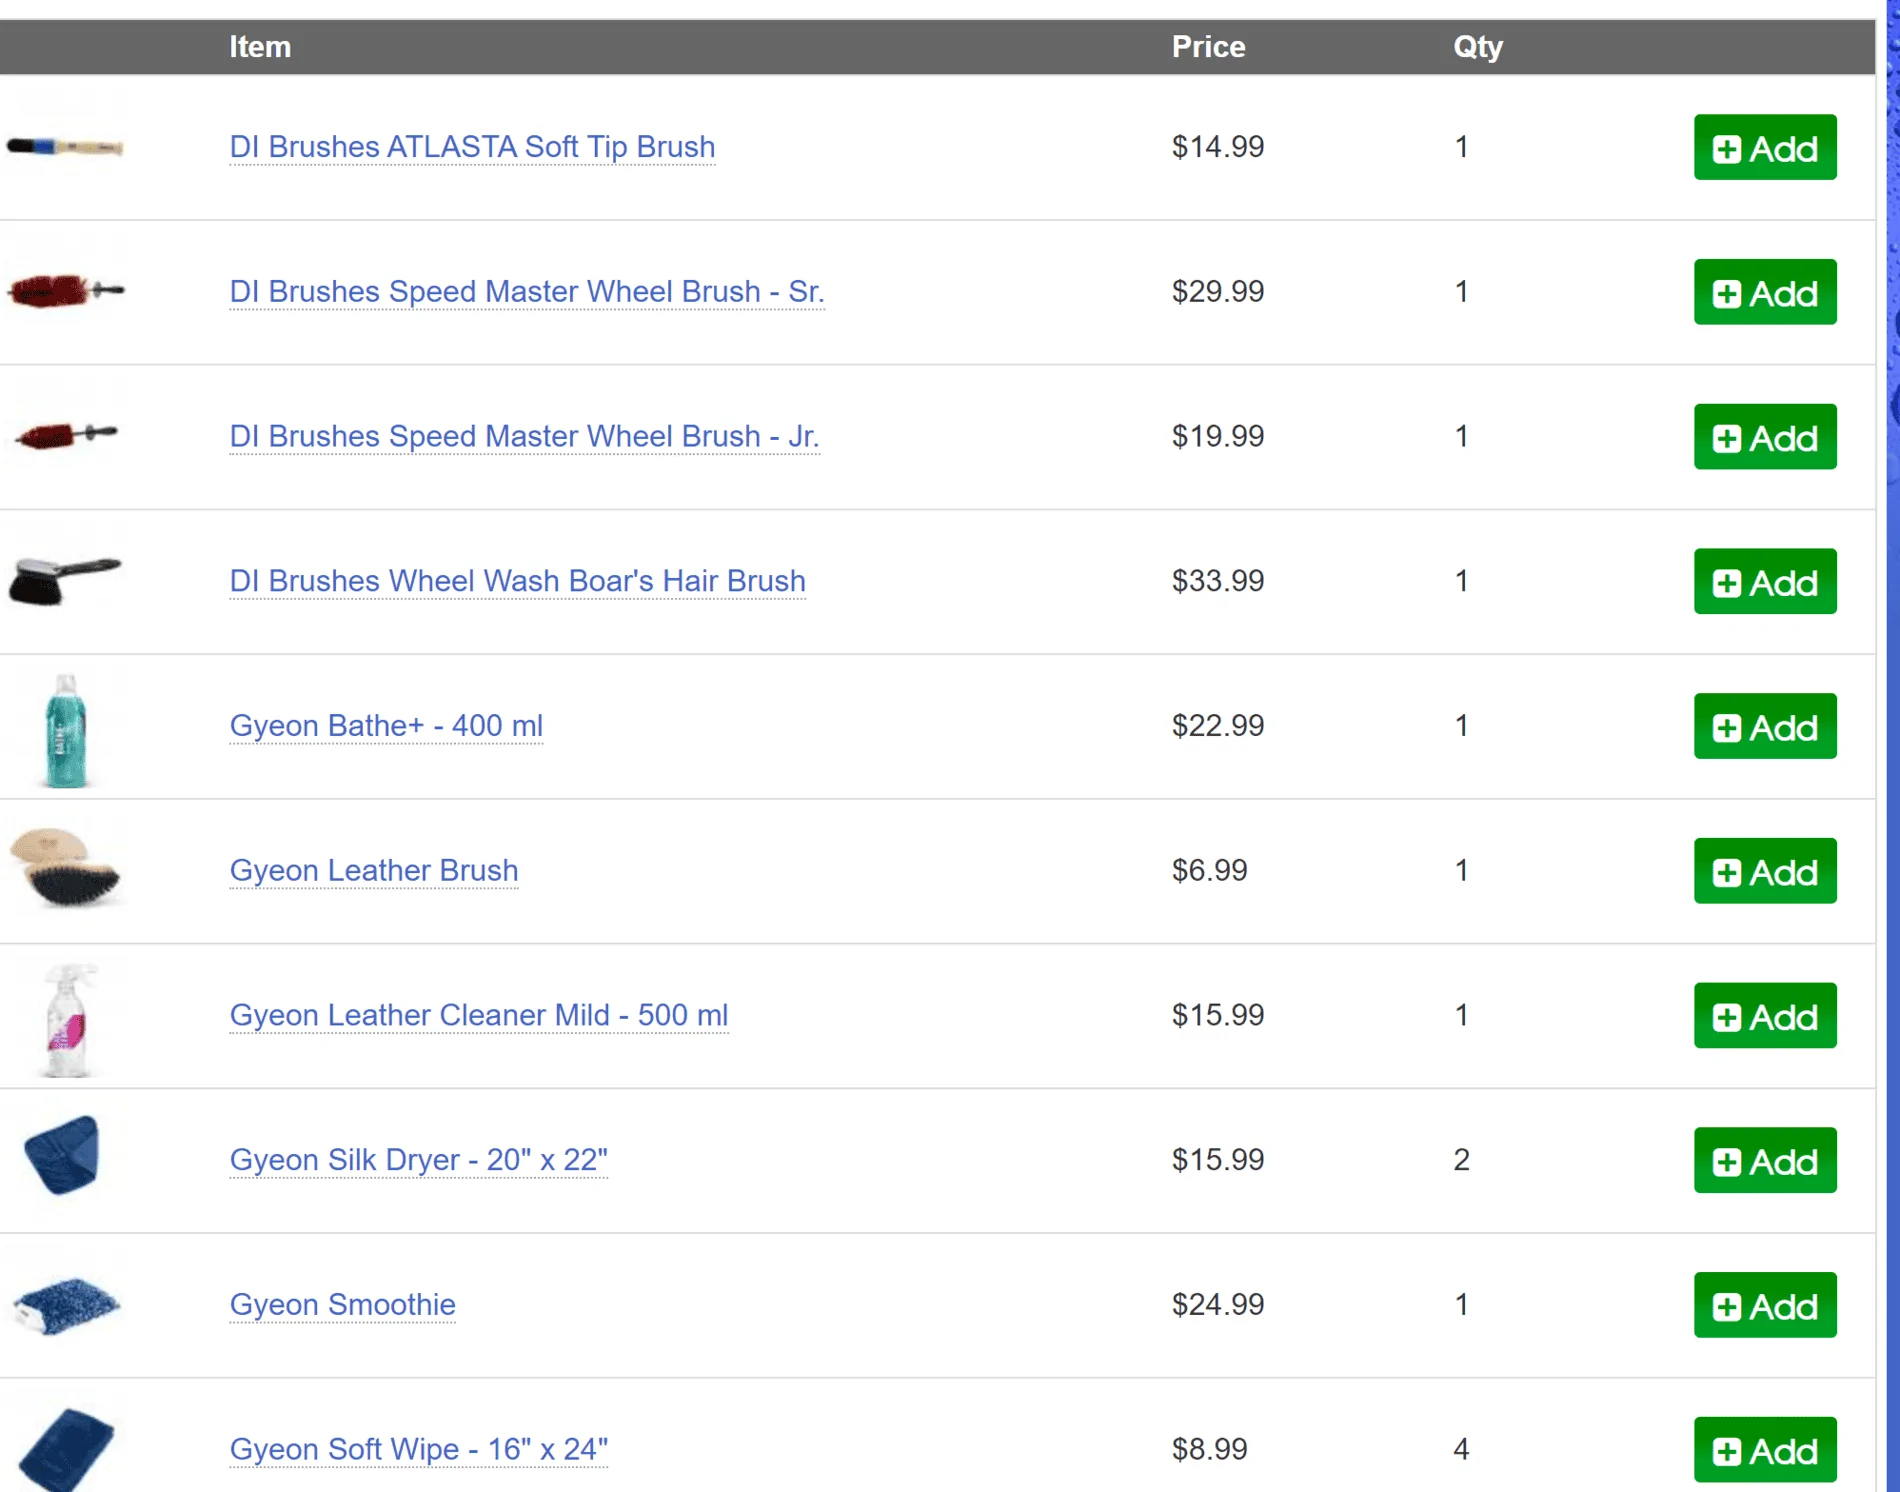The height and width of the screenshot is (1492, 1900).
Task: Add Gyeon Bathe+ 400 ml to cart
Action: (x=1765, y=726)
